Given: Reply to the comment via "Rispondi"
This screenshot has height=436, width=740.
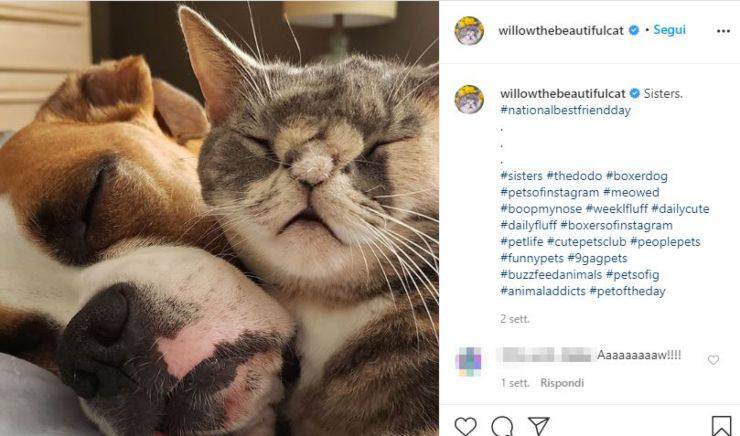Looking at the screenshot, I should tap(562, 383).
